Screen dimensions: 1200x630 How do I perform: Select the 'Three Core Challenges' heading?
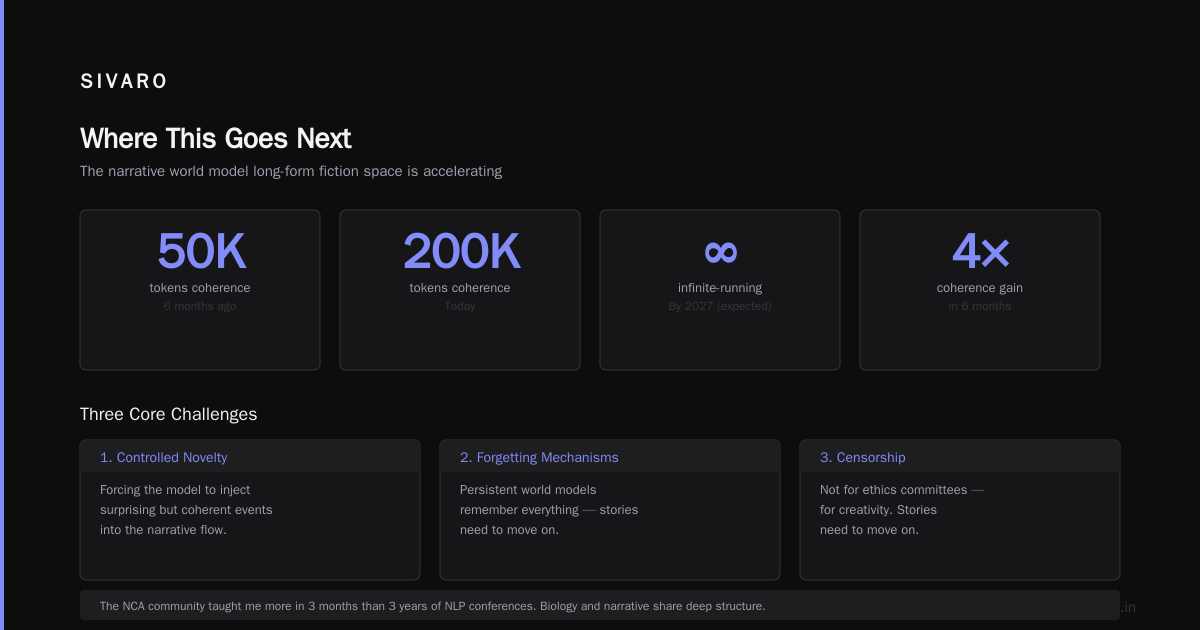click(168, 414)
